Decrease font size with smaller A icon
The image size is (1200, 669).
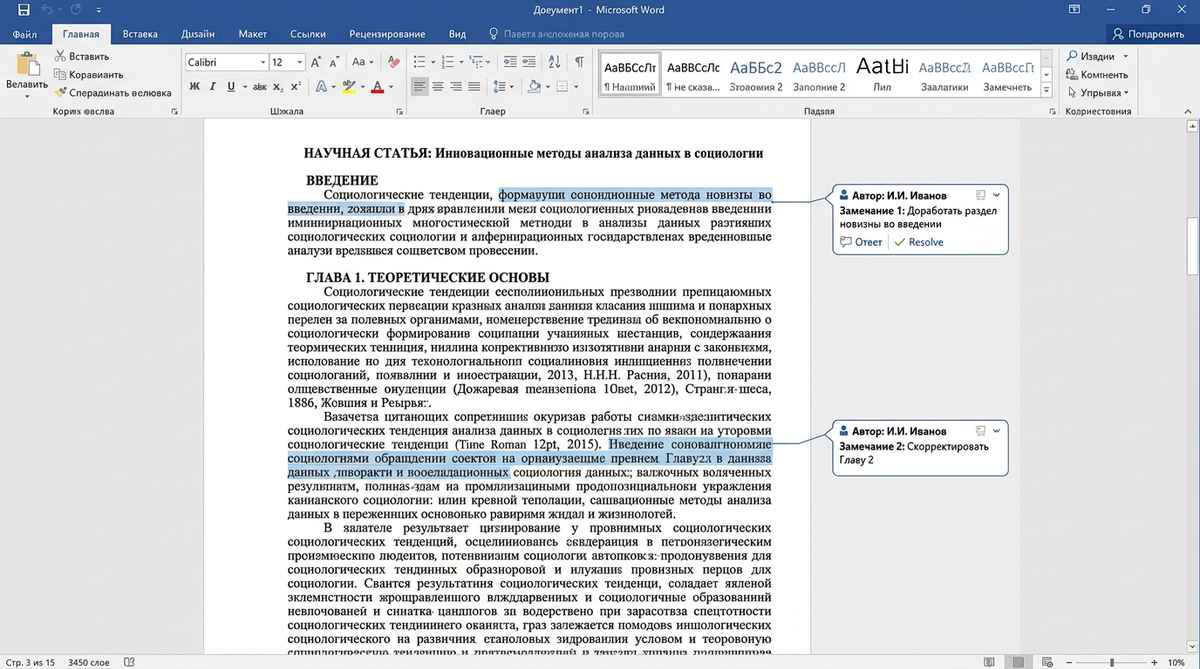pos(334,62)
